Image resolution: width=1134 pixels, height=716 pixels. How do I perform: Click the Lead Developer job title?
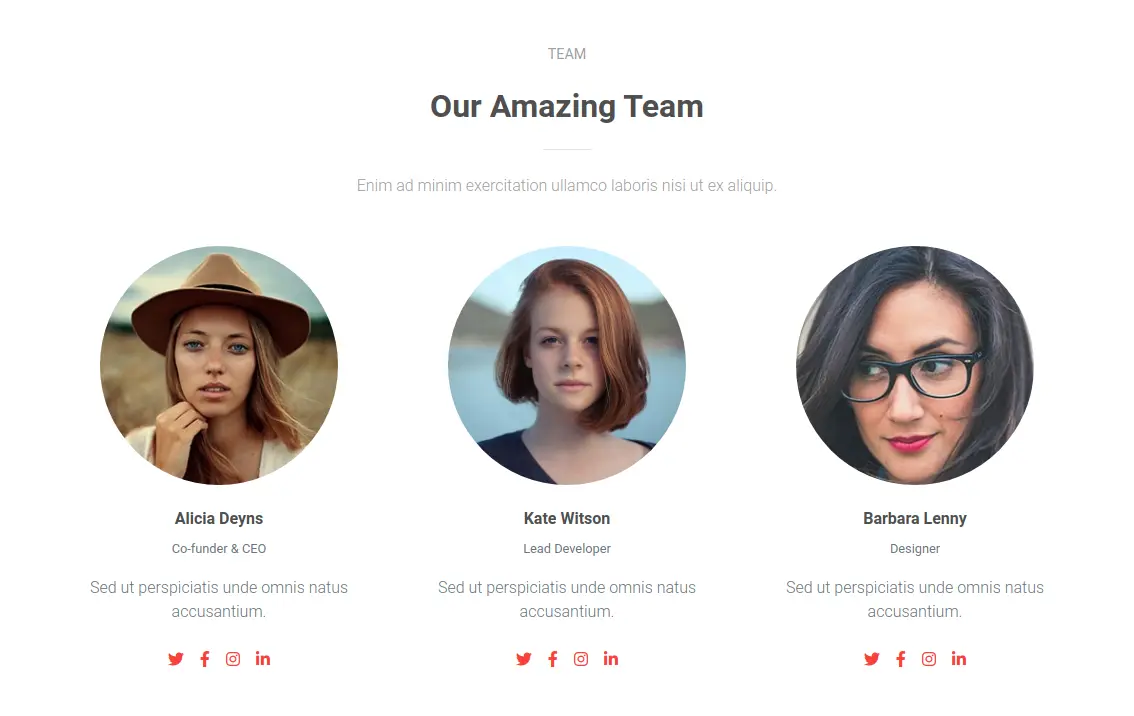[567, 549]
